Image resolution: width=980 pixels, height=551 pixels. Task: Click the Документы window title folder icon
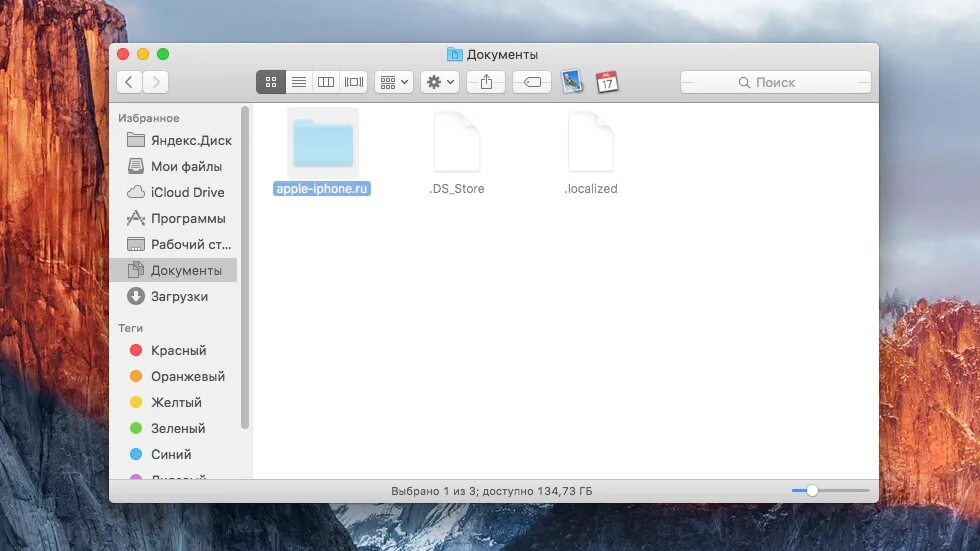(454, 54)
